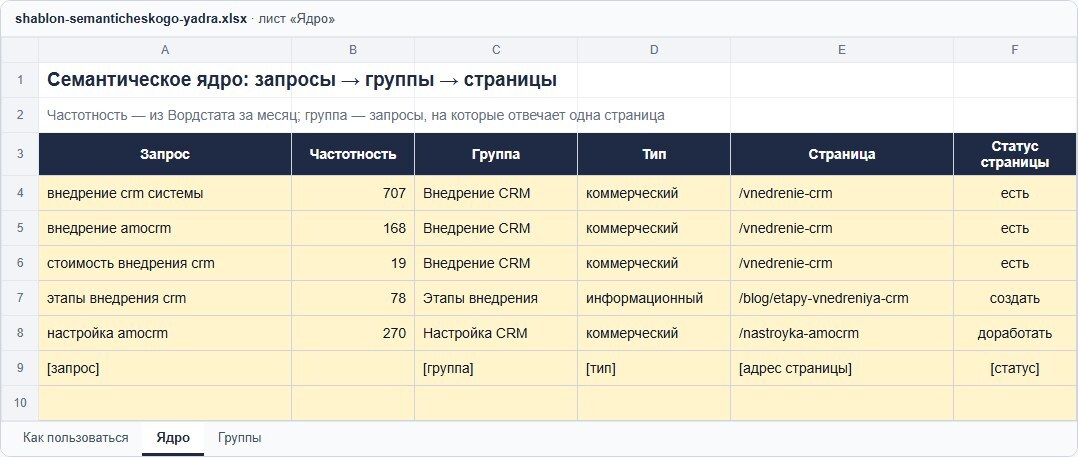Select row 4 header
Screen dimensions: 1078x457
point(20,193)
